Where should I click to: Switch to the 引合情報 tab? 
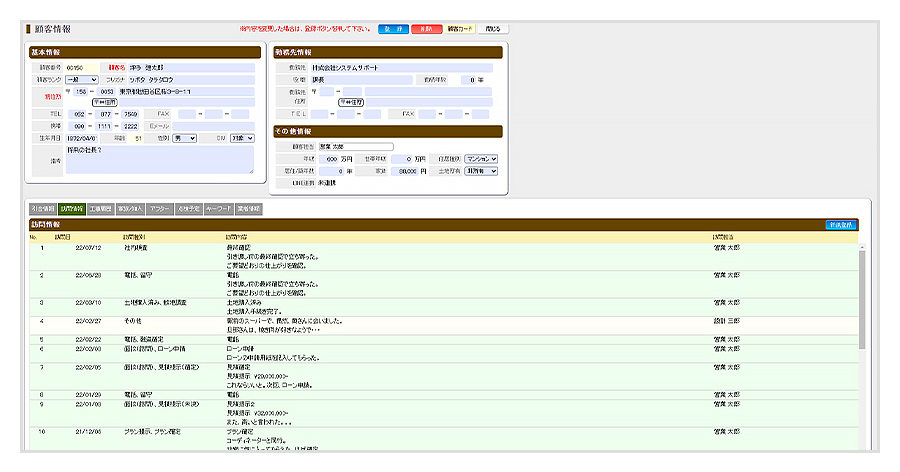43,209
